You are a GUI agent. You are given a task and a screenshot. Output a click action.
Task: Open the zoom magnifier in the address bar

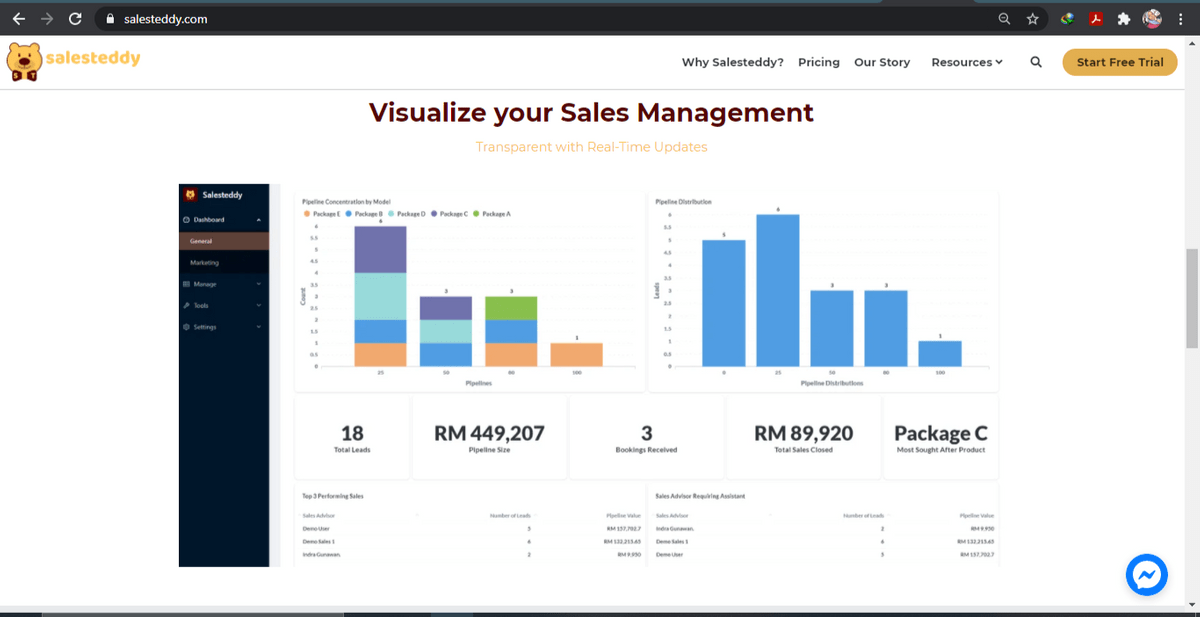[1005, 19]
